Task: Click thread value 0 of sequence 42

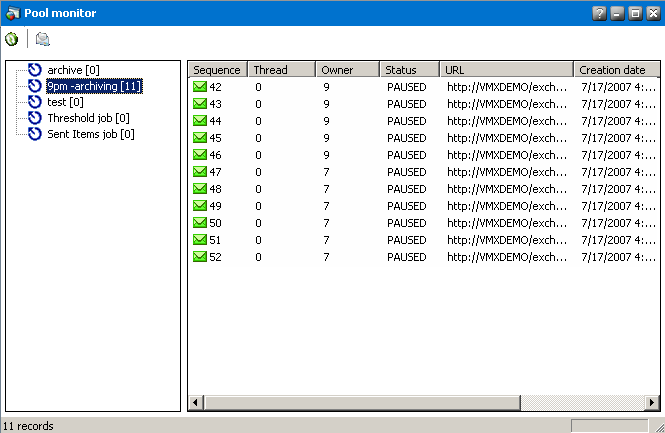Action: [x=258, y=87]
